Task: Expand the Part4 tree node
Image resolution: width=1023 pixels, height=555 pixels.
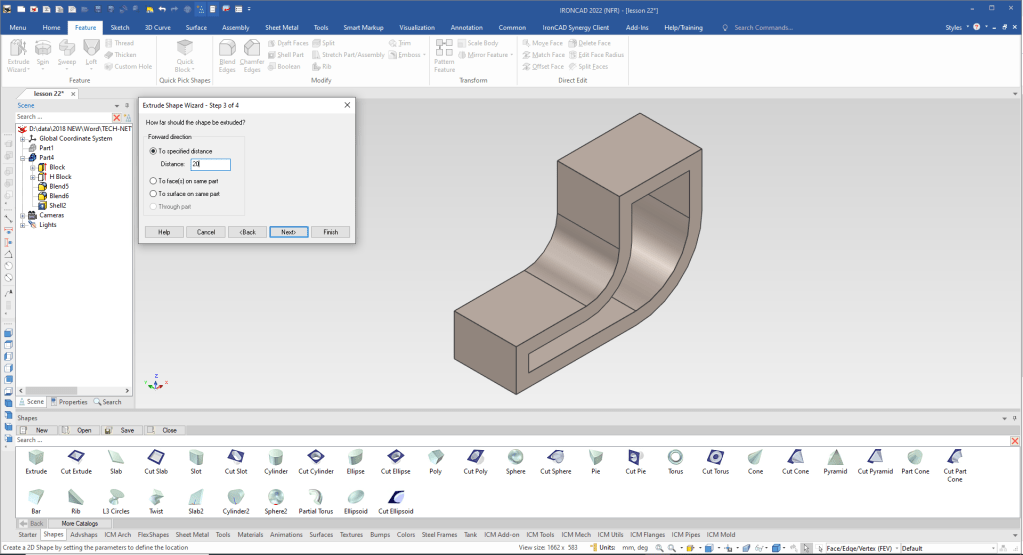Action: click(22, 158)
